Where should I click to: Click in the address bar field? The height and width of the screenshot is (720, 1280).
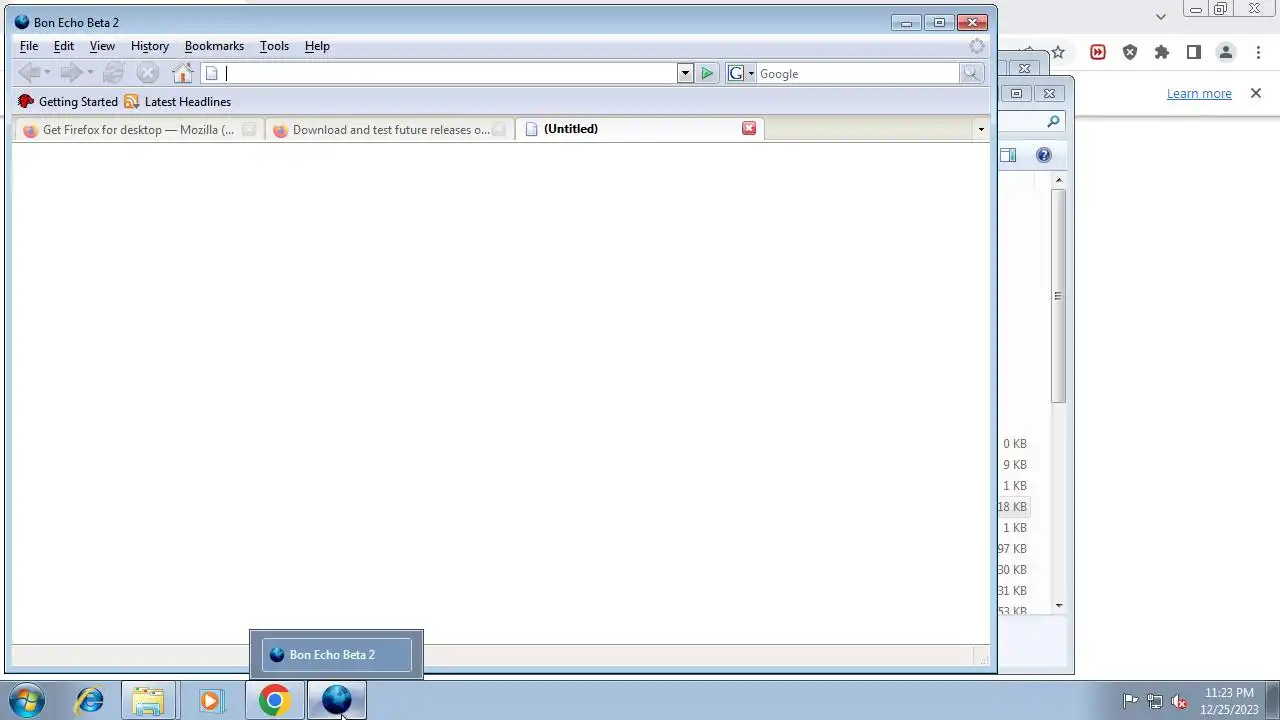tap(450, 73)
